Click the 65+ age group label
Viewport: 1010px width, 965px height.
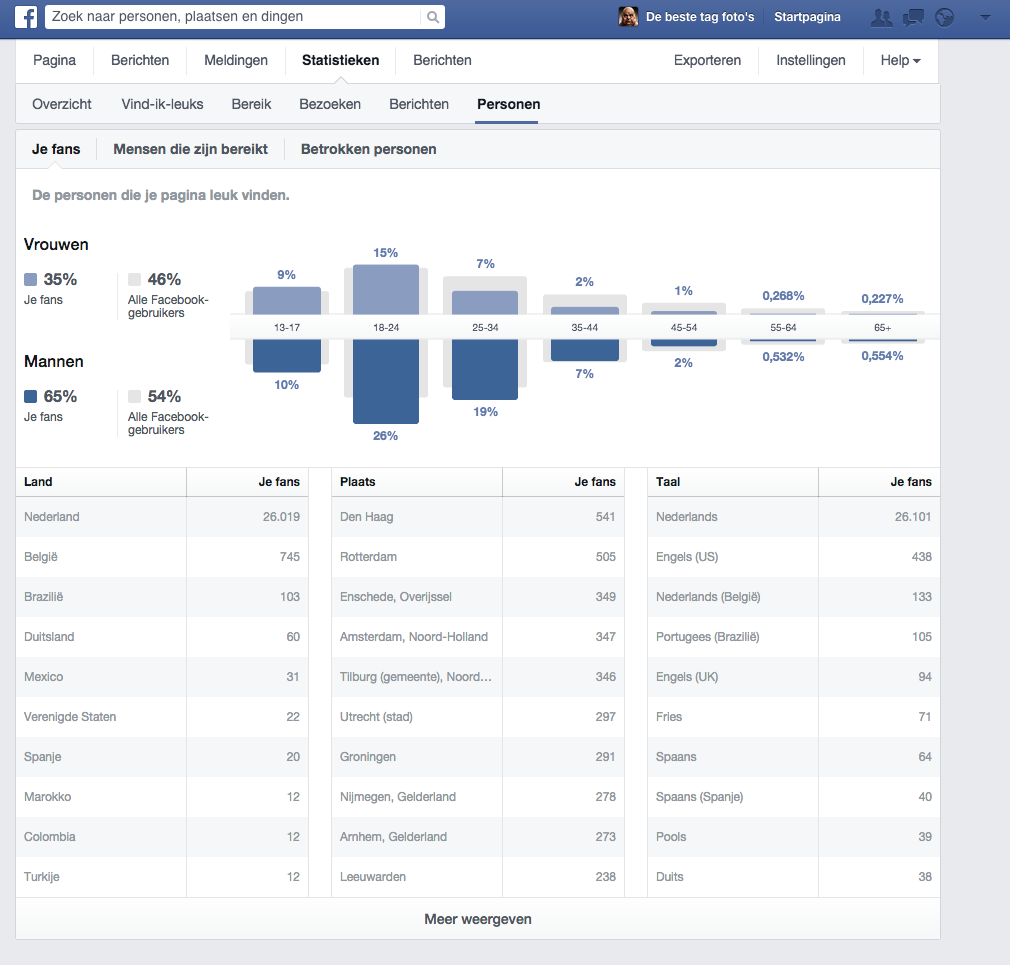pos(882,327)
